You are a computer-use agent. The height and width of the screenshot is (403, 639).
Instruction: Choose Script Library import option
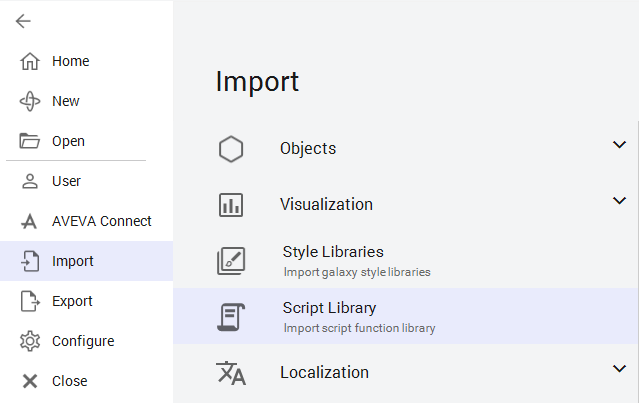coord(405,316)
